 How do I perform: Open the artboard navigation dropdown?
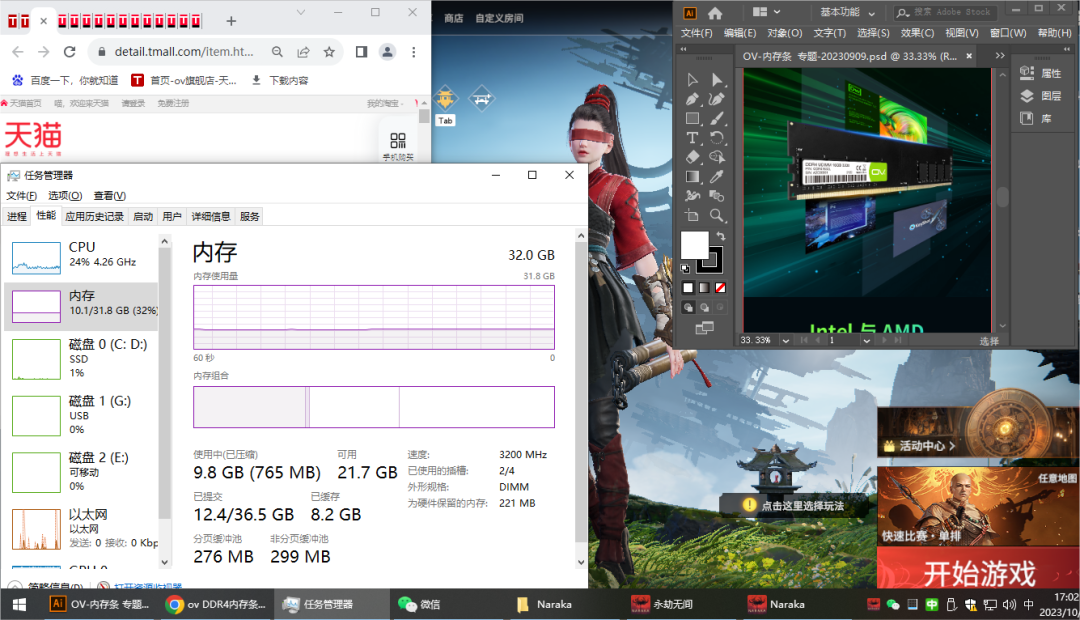pyautogui.click(x=867, y=340)
